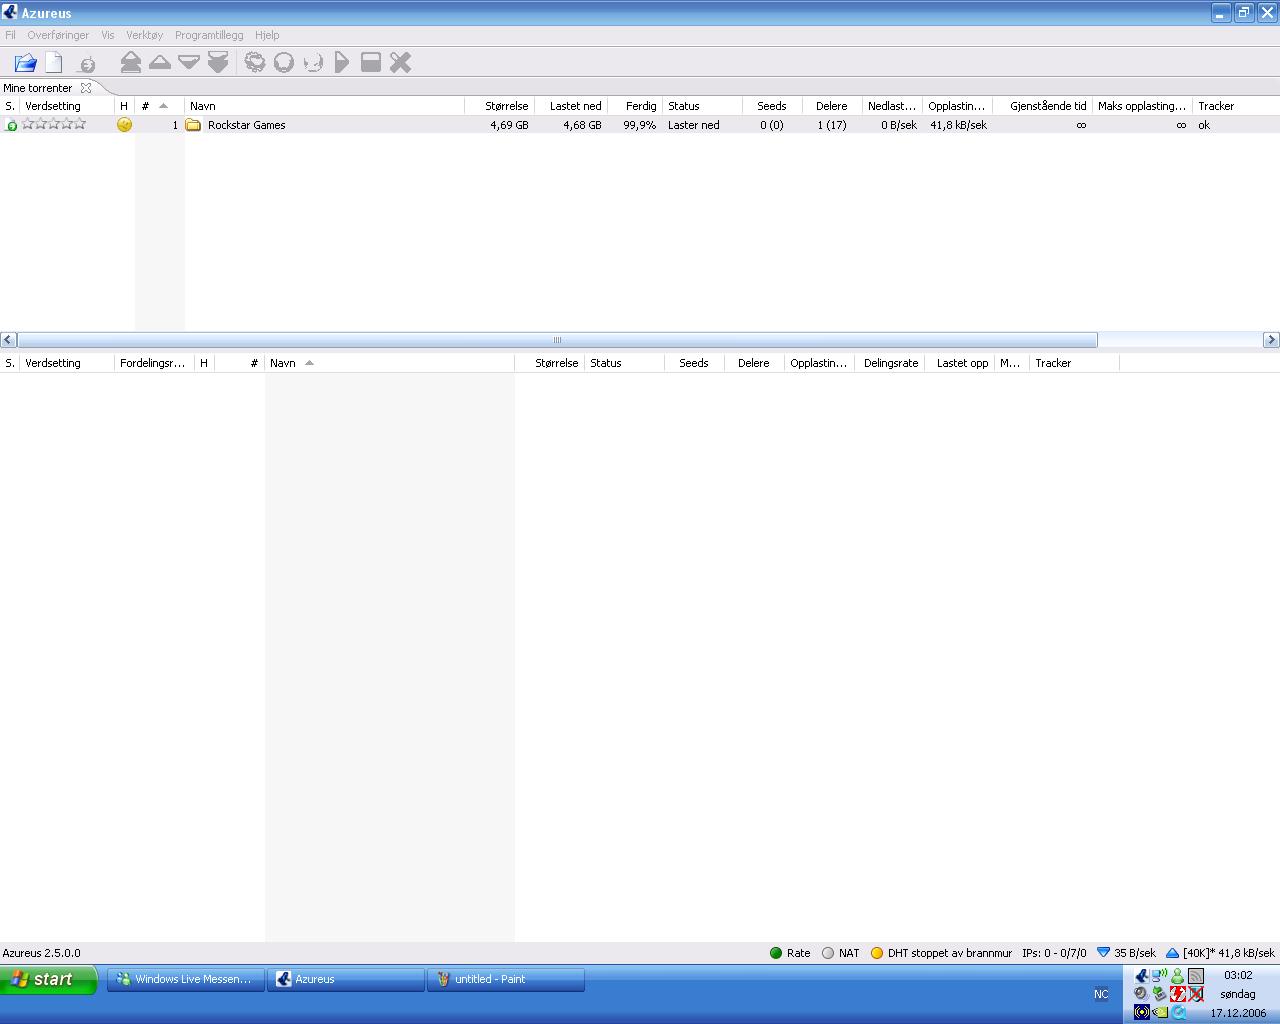Image resolution: width=1280 pixels, height=1024 pixels.
Task: Click the horizontal scrollbar left arrow
Action: (8, 340)
